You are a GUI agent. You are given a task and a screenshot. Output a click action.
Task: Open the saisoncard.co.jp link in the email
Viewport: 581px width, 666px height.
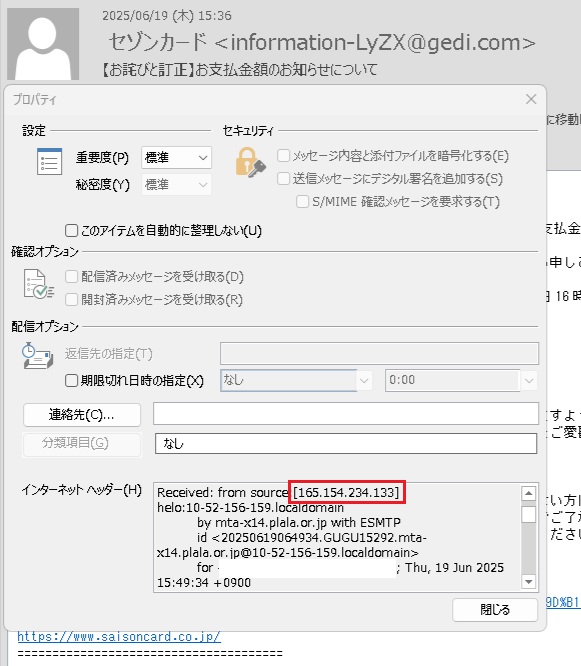coord(119,637)
